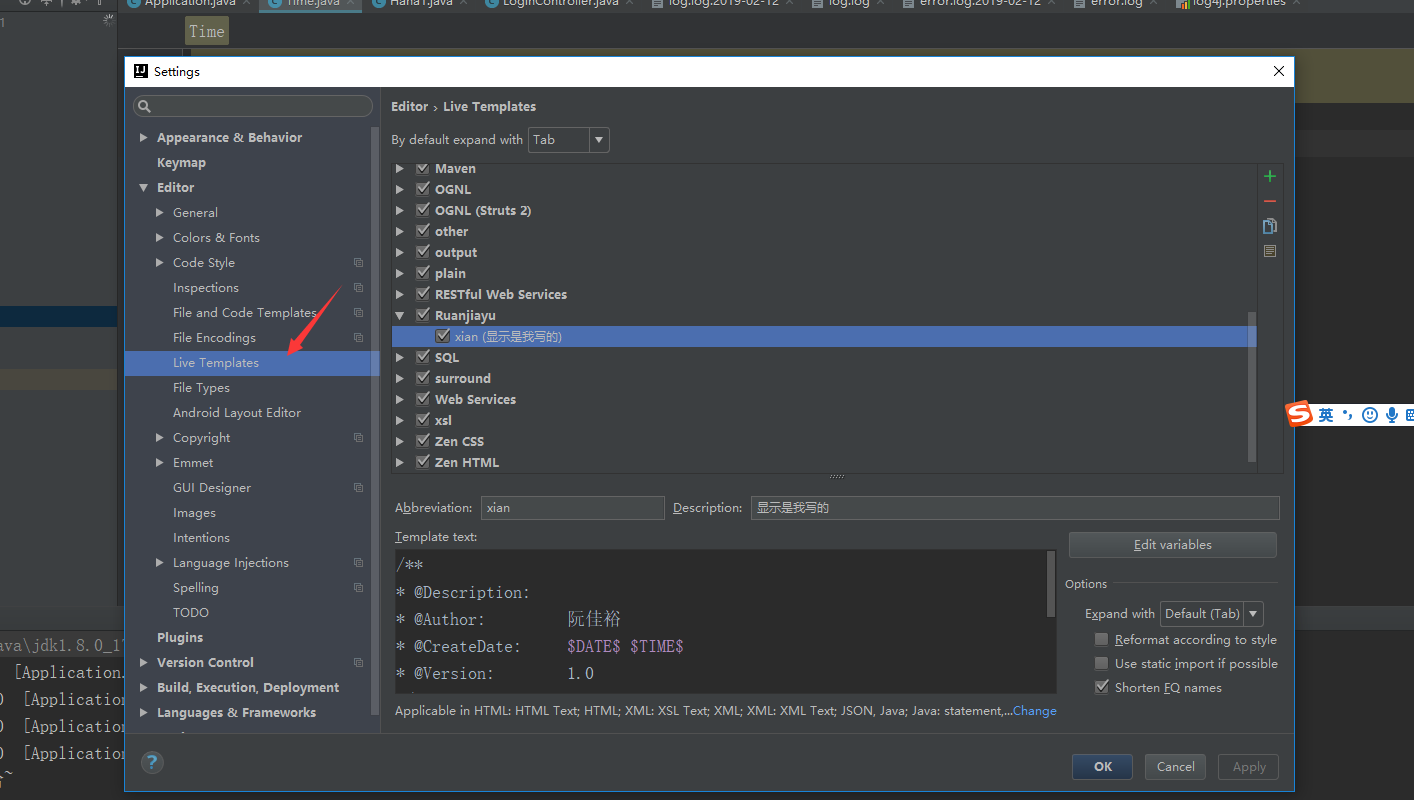
Task: Focus the settings search box
Action: pyautogui.click(x=253, y=106)
